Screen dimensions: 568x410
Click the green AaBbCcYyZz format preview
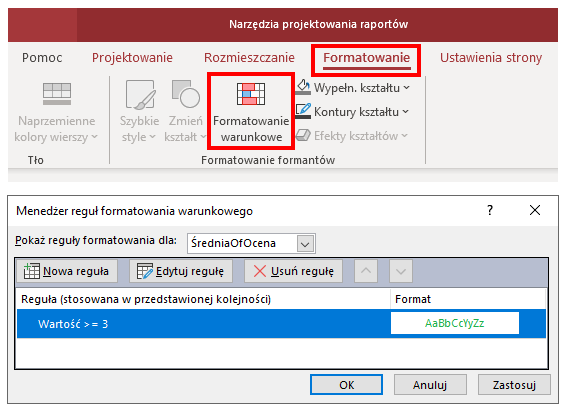click(x=455, y=323)
